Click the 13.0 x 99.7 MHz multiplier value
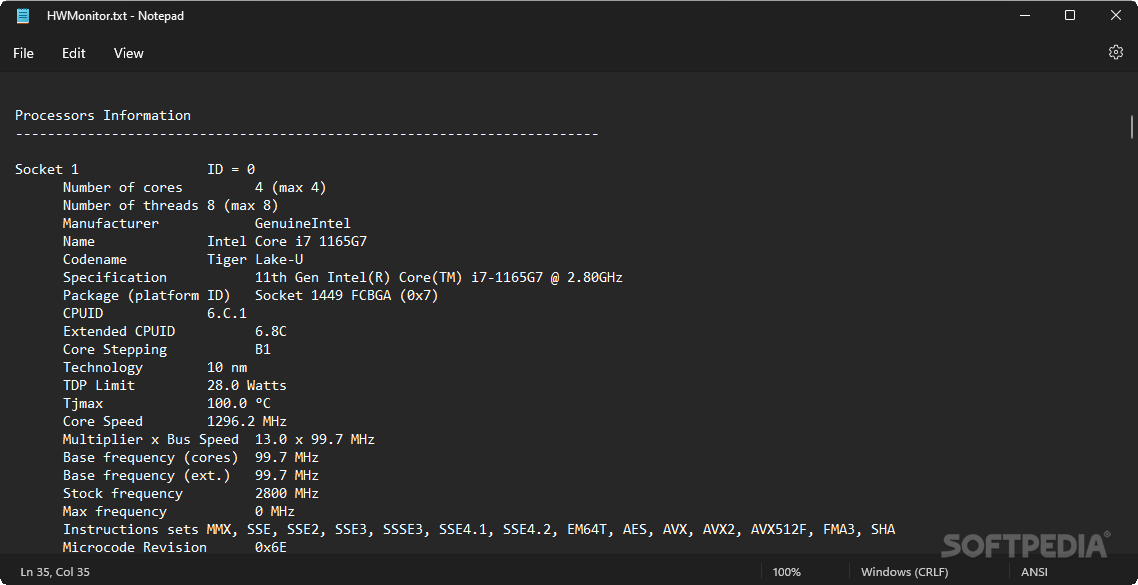1138x585 pixels. point(315,439)
